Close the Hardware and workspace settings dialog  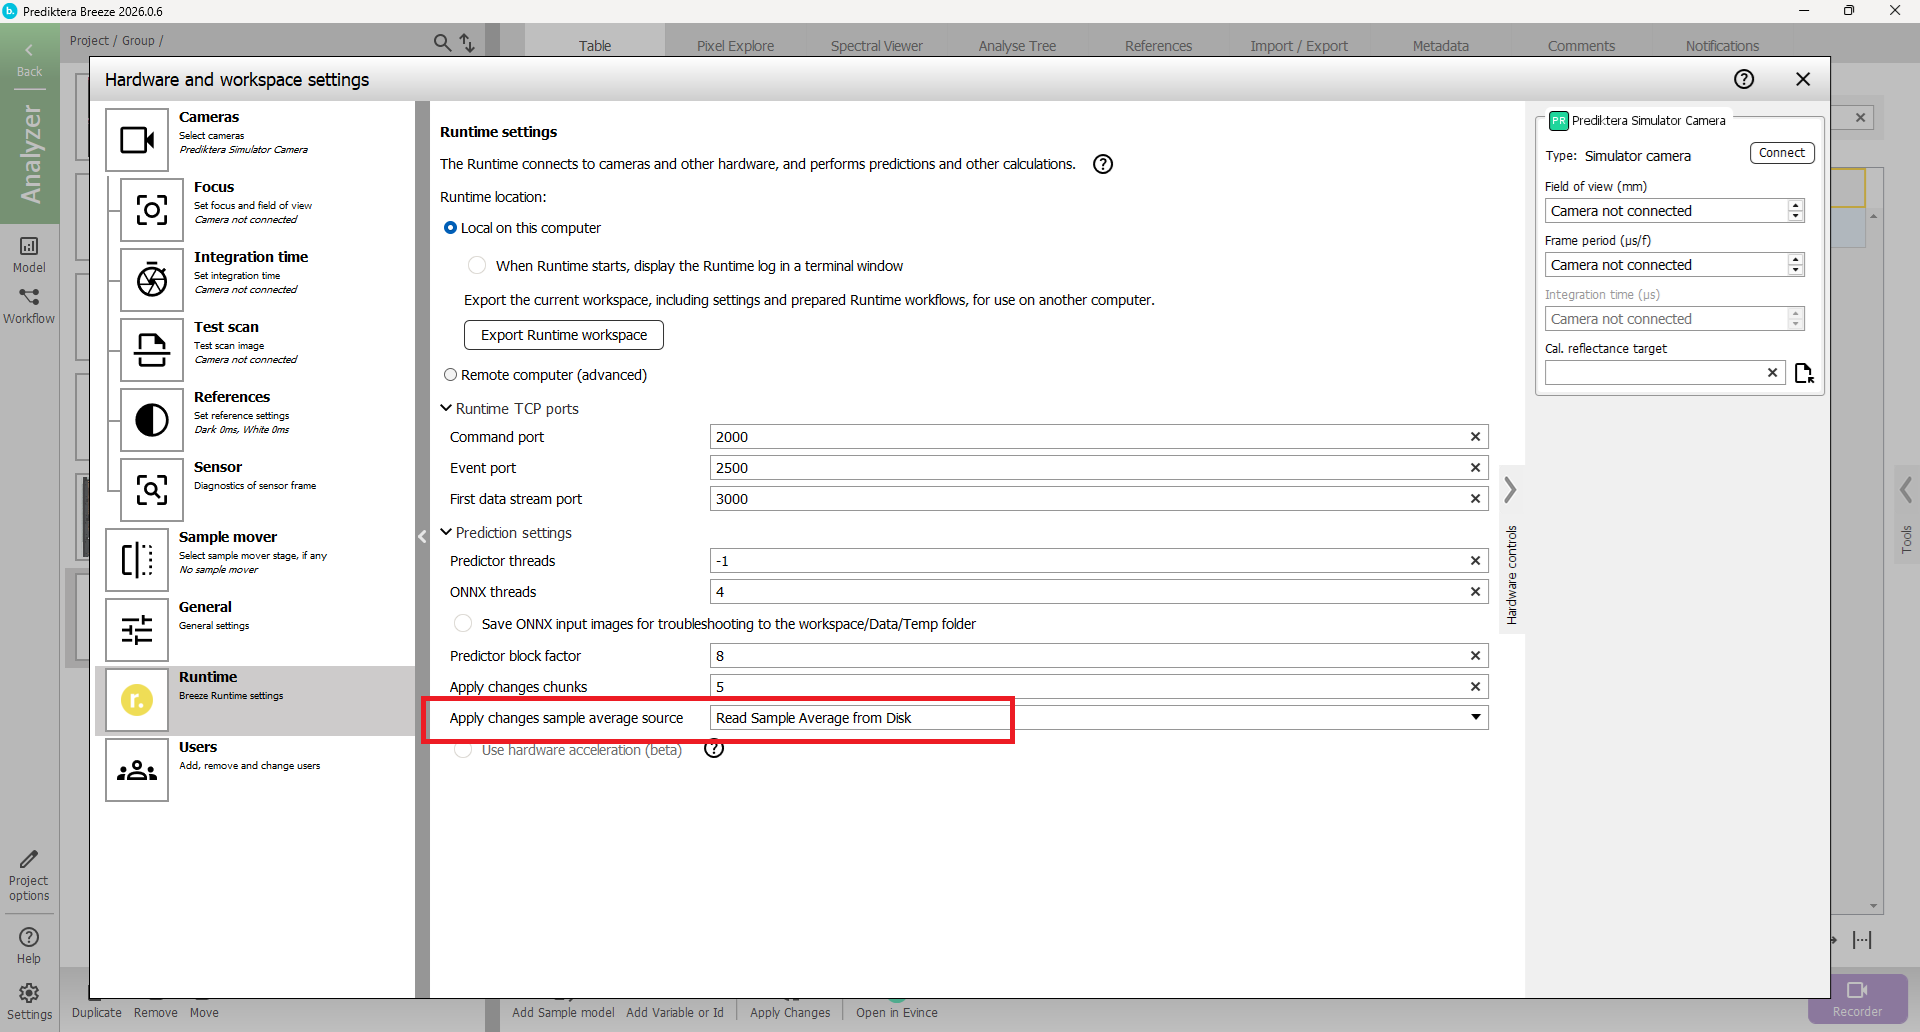1803,79
